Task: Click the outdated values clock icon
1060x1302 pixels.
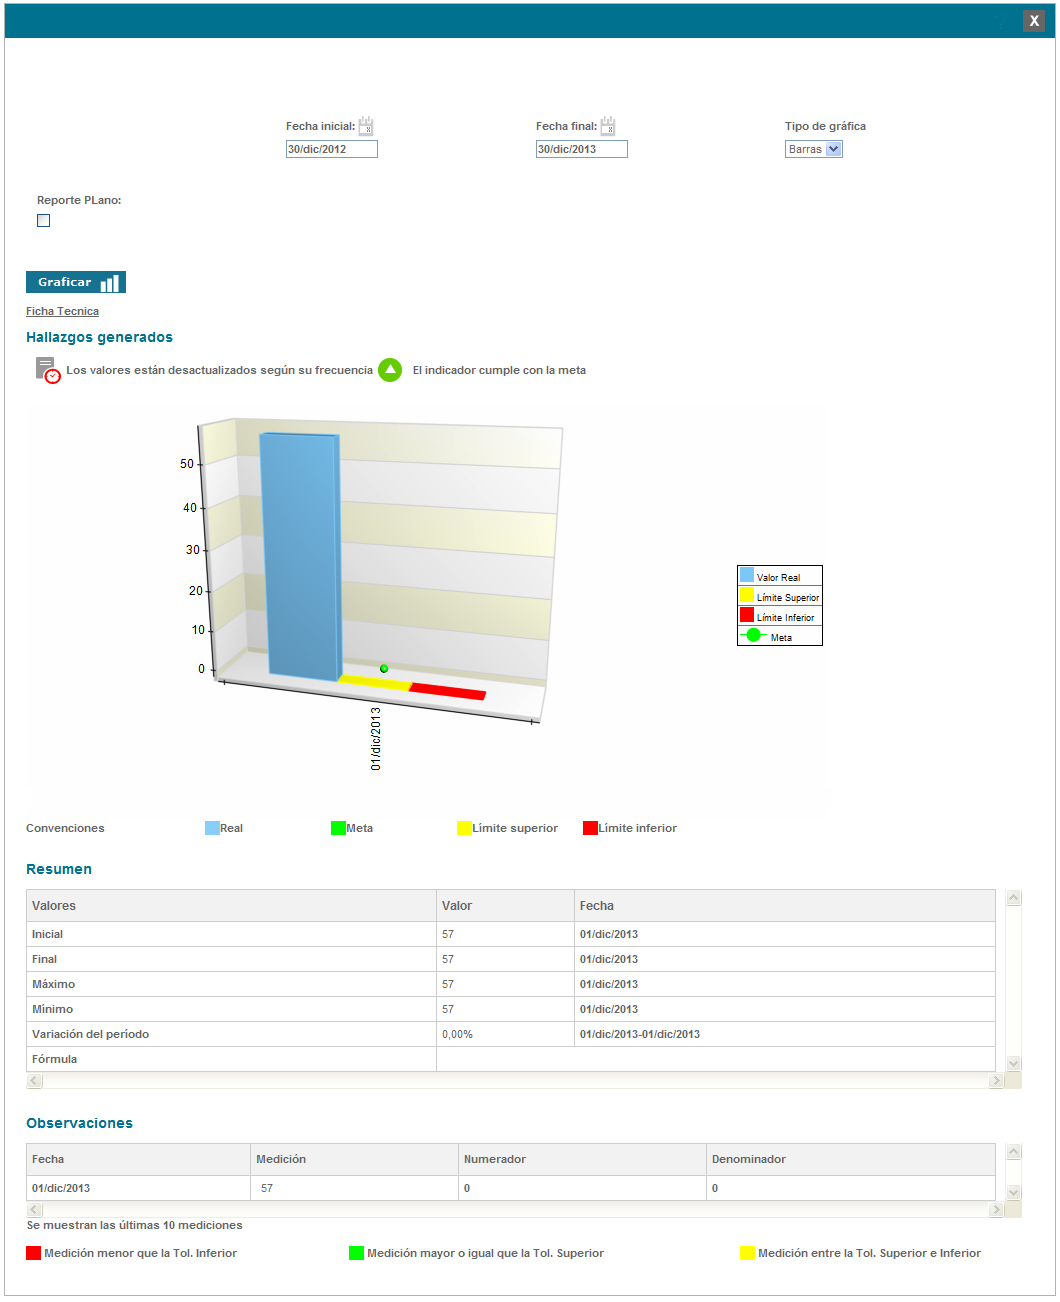Action: [x=48, y=370]
